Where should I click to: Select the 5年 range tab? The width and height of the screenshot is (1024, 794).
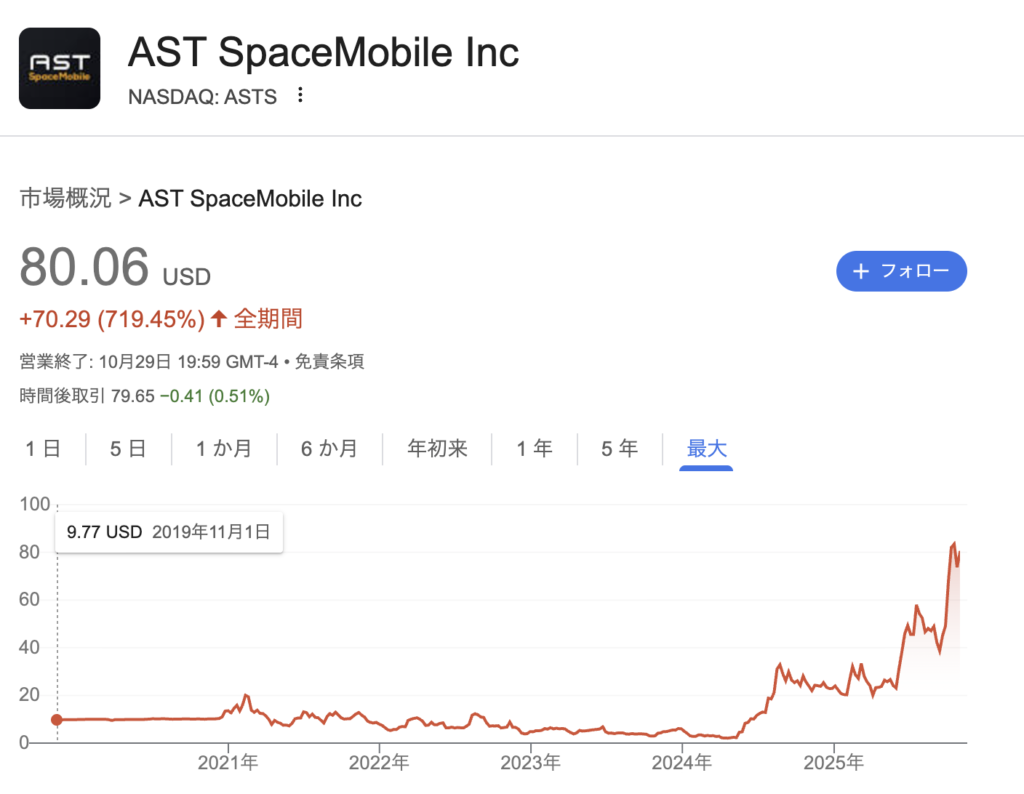click(x=619, y=448)
